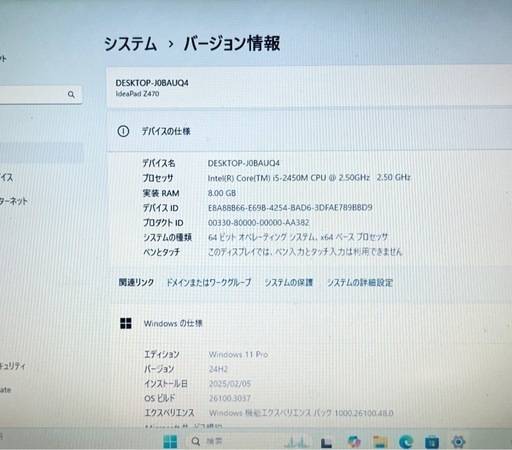
Task: Click the search magnifier in settings sidebar
Action: click(71, 95)
